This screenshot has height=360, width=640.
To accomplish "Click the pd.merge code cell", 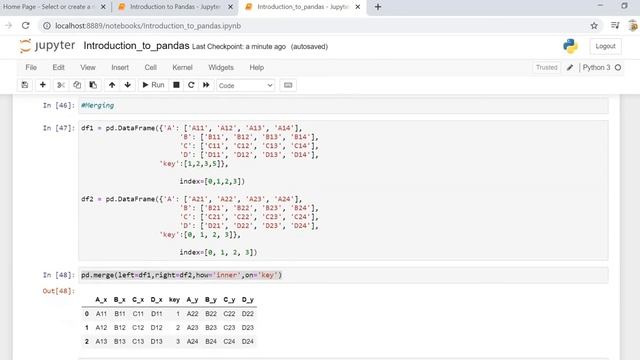I will [x=343, y=275].
